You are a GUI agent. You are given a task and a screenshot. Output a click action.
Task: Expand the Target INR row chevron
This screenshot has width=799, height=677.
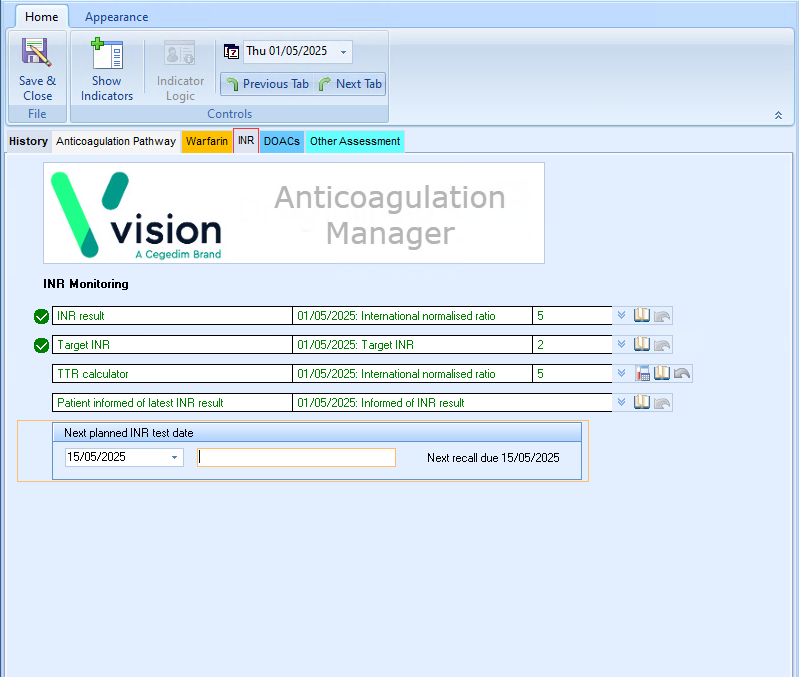pos(621,344)
